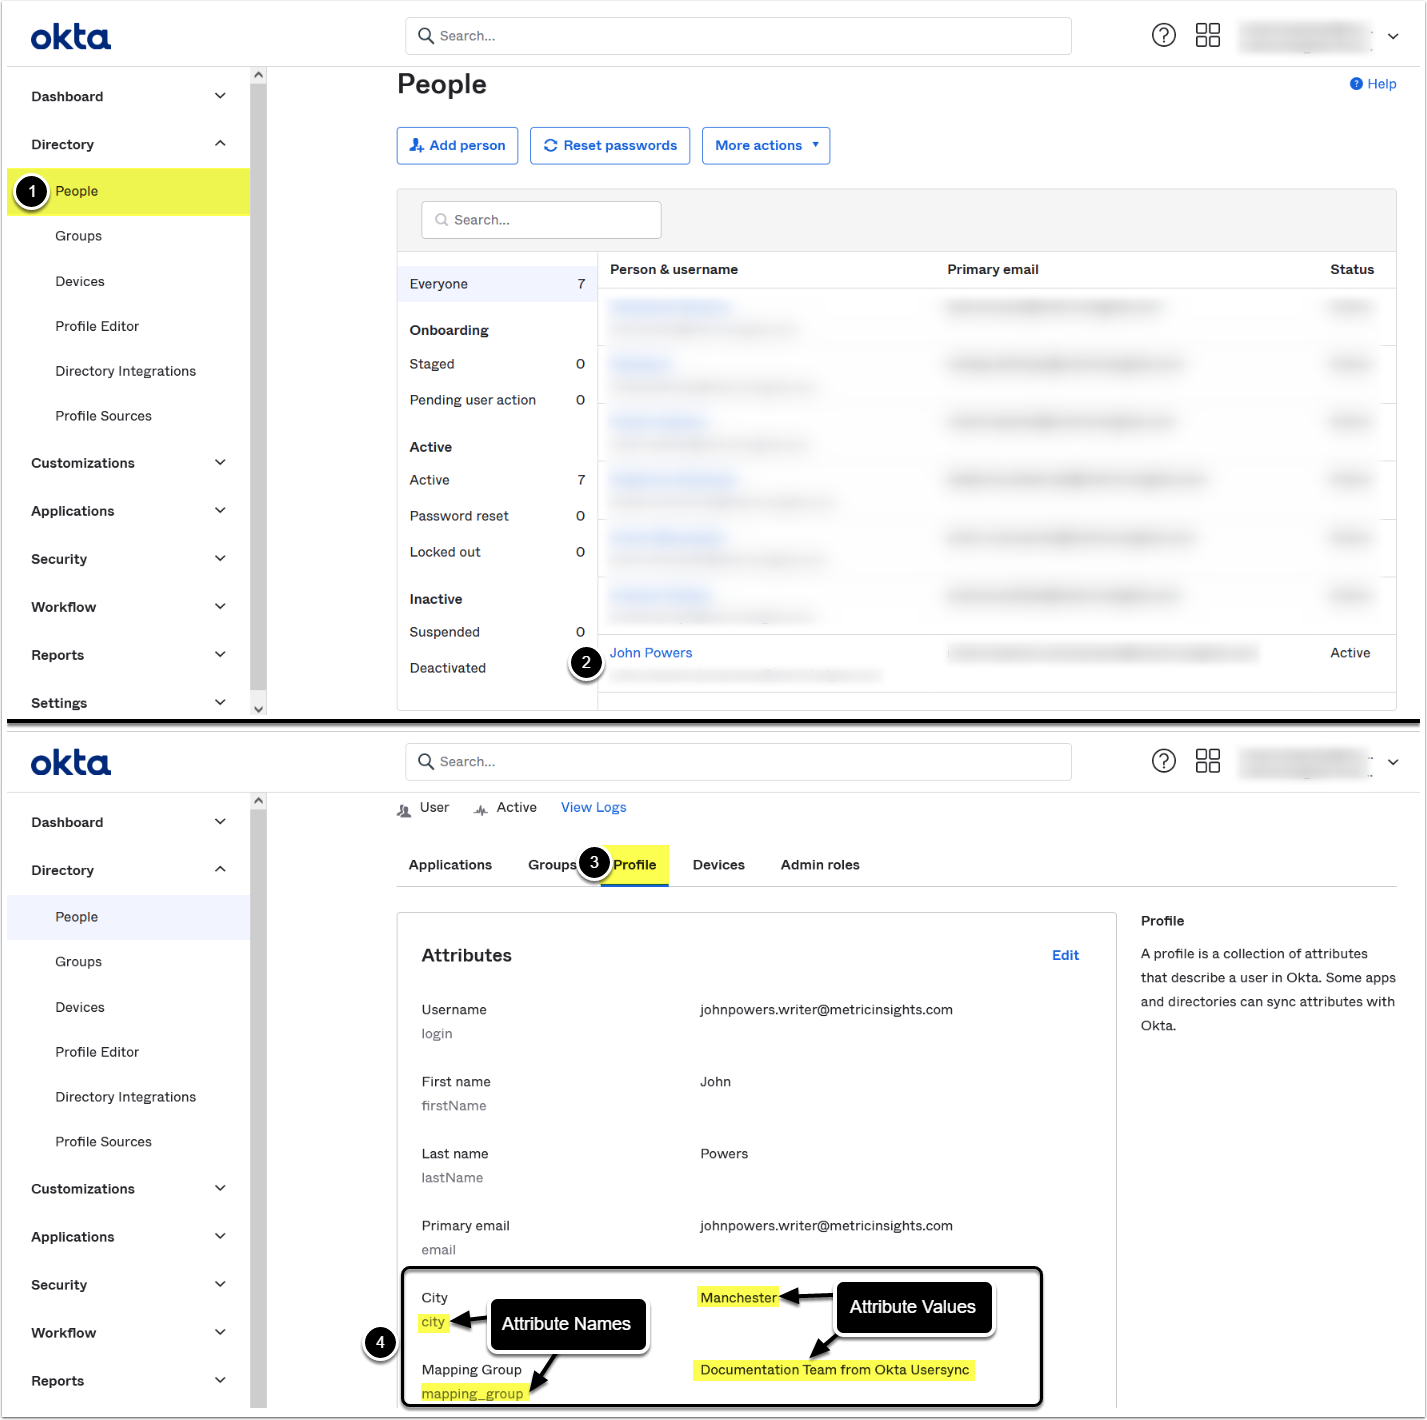
Task: Open Profile Sources in the user profile page sidebar
Action: (104, 1143)
